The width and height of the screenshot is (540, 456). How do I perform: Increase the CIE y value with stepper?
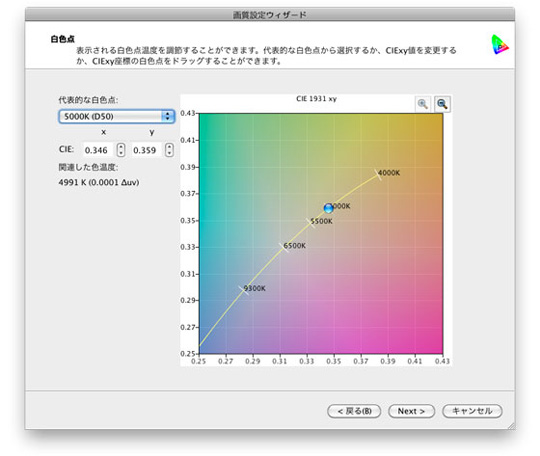point(169,147)
